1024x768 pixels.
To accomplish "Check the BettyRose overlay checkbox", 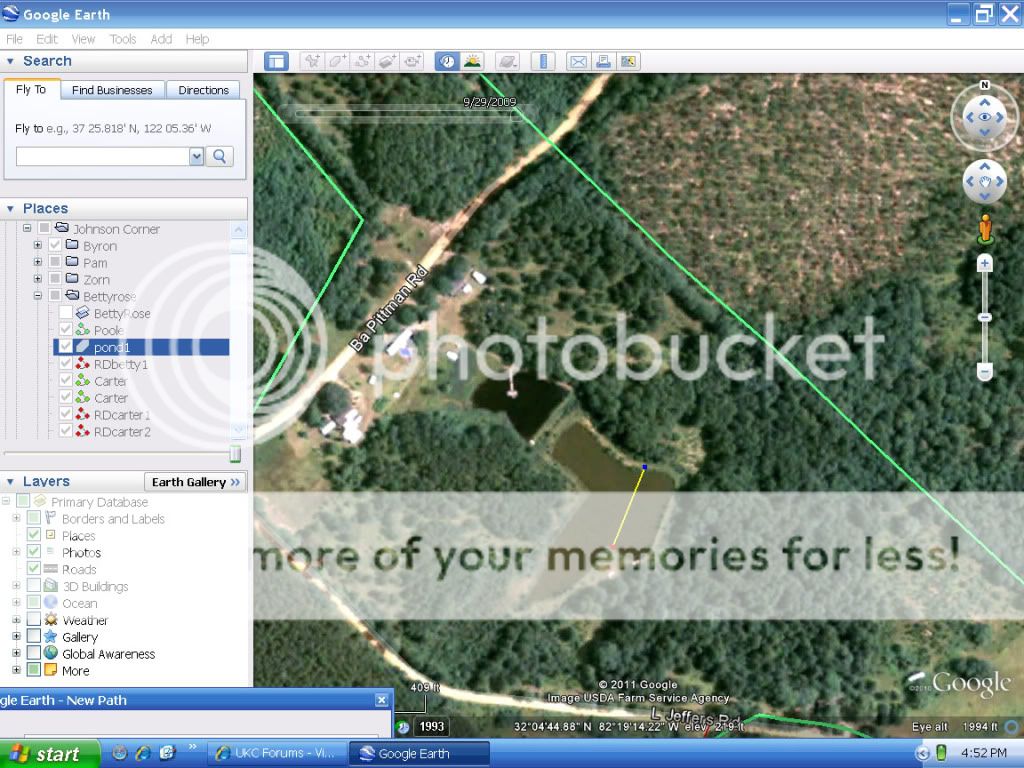I will coord(66,313).
